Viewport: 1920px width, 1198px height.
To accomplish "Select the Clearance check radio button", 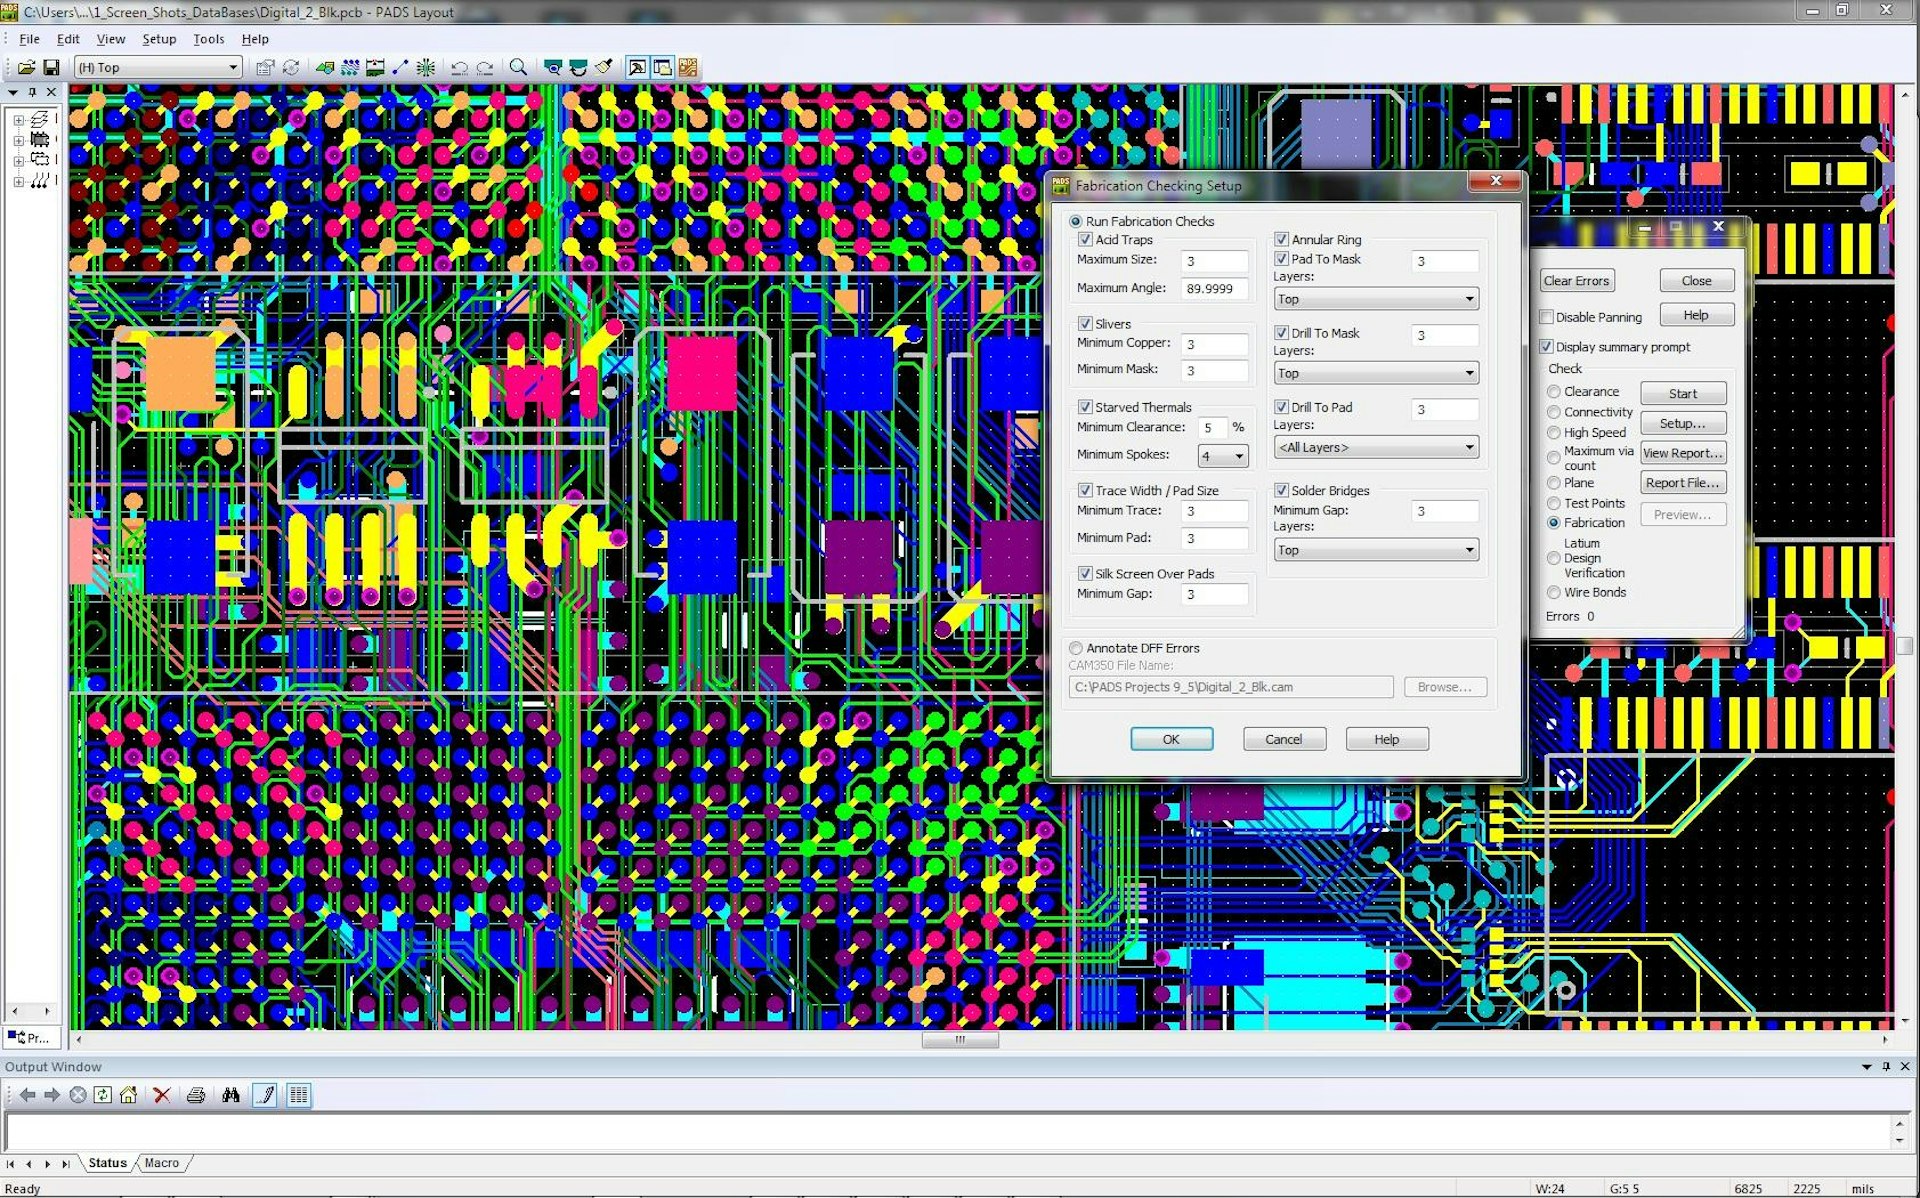I will point(1553,392).
